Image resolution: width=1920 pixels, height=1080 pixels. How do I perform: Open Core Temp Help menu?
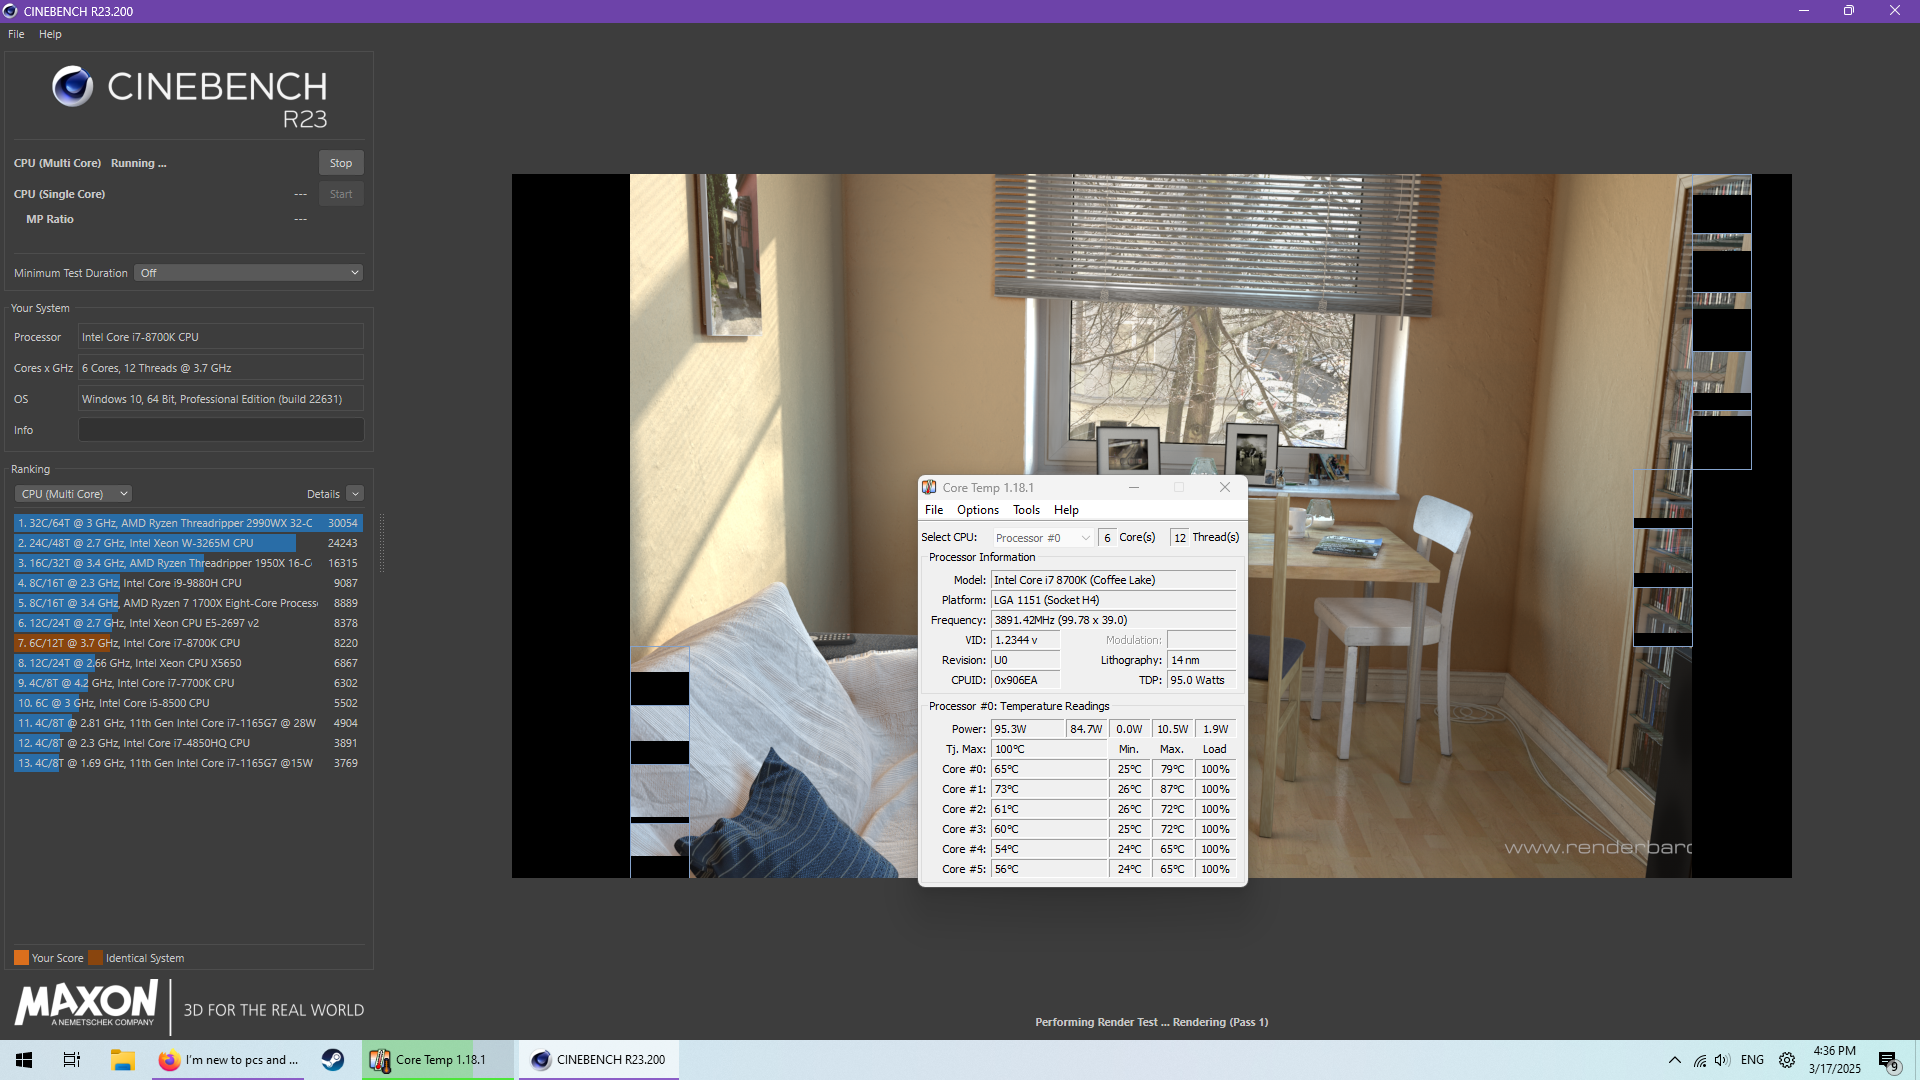pyautogui.click(x=1066, y=510)
